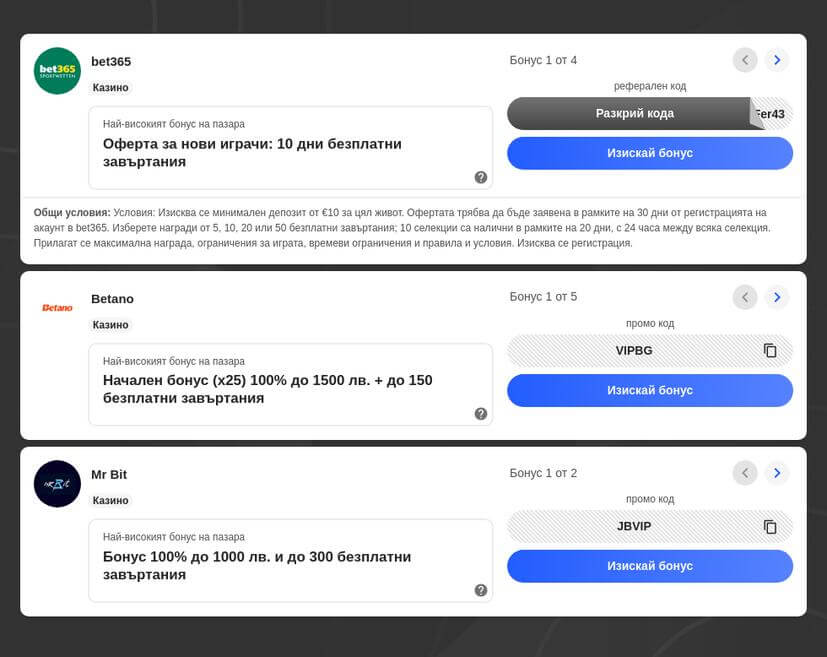The height and width of the screenshot is (657, 827).
Task: Click the Betano logo icon
Action: coord(57,308)
